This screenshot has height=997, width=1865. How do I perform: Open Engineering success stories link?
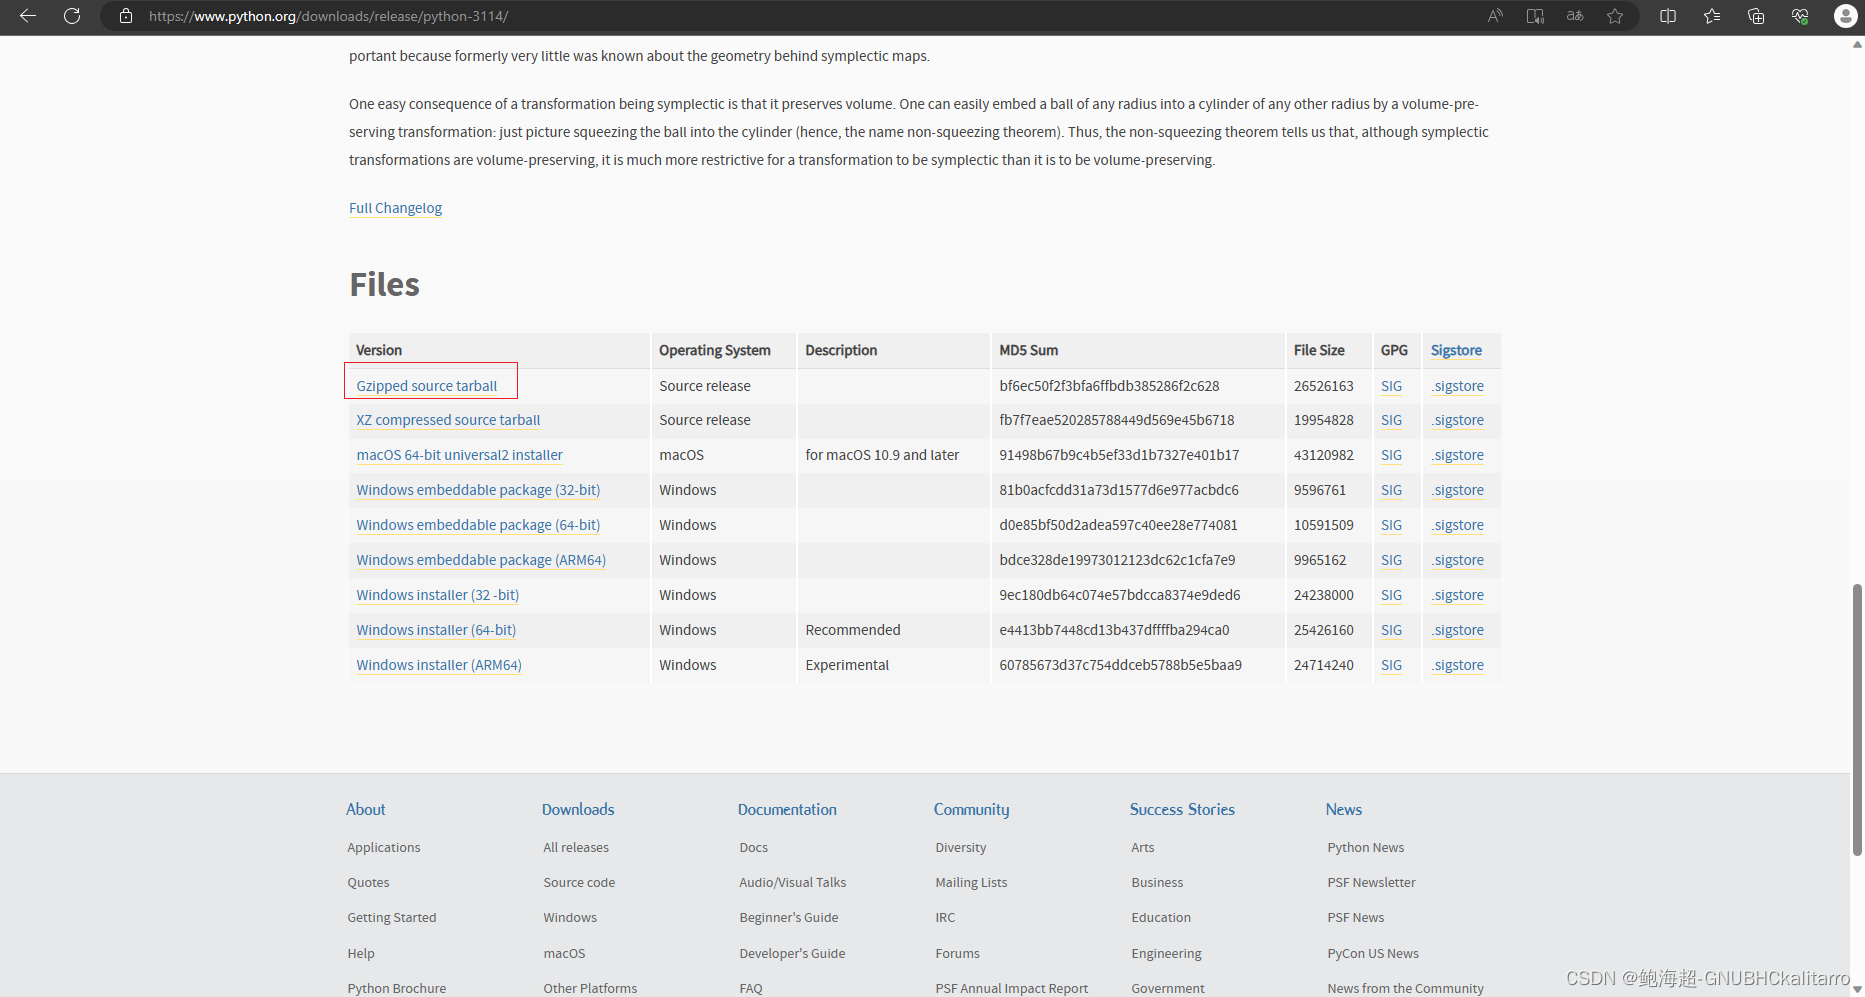click(x=1166, y=953)
